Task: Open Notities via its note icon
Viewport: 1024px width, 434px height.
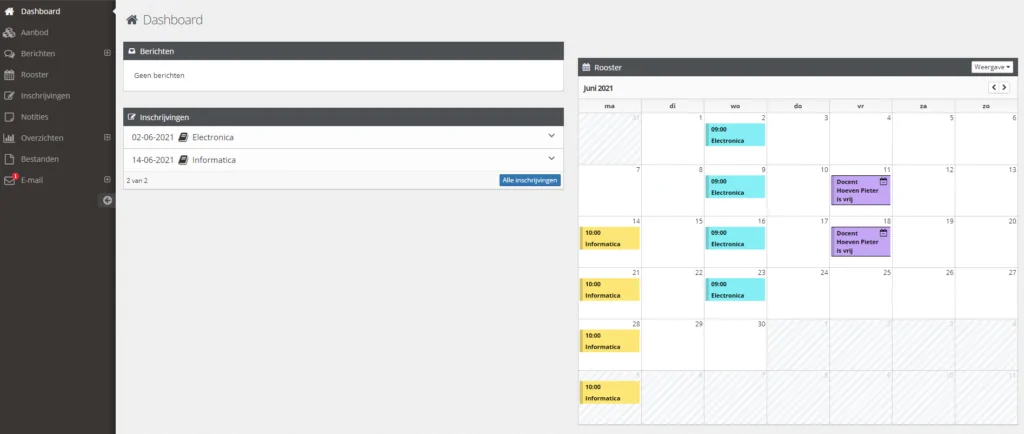Action: point(9,117)
